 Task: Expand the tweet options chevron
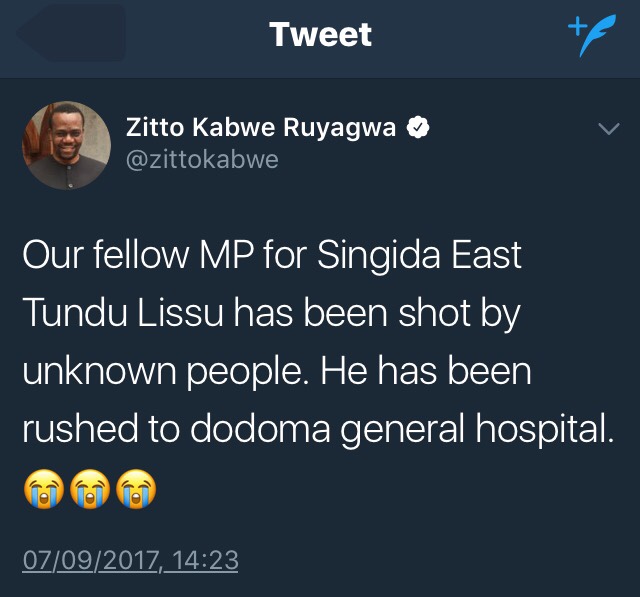point(609,129)
